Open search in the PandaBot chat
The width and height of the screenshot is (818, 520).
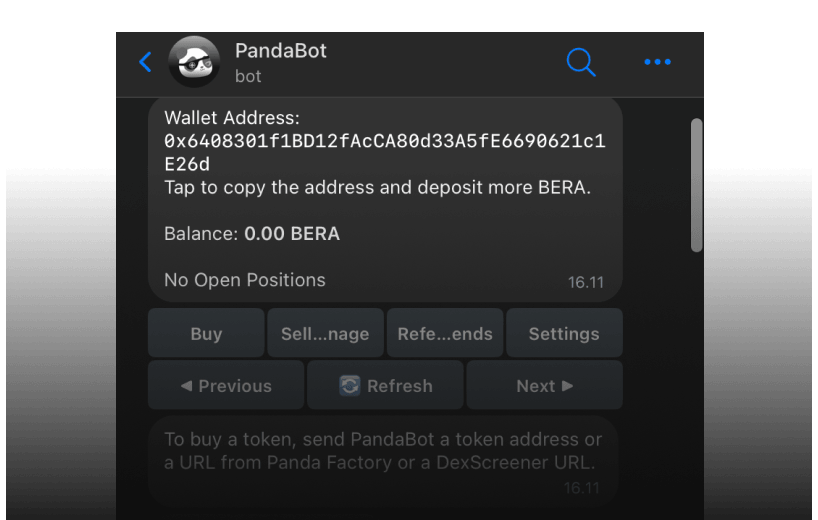pyautogui.click(x=580, y=62)
